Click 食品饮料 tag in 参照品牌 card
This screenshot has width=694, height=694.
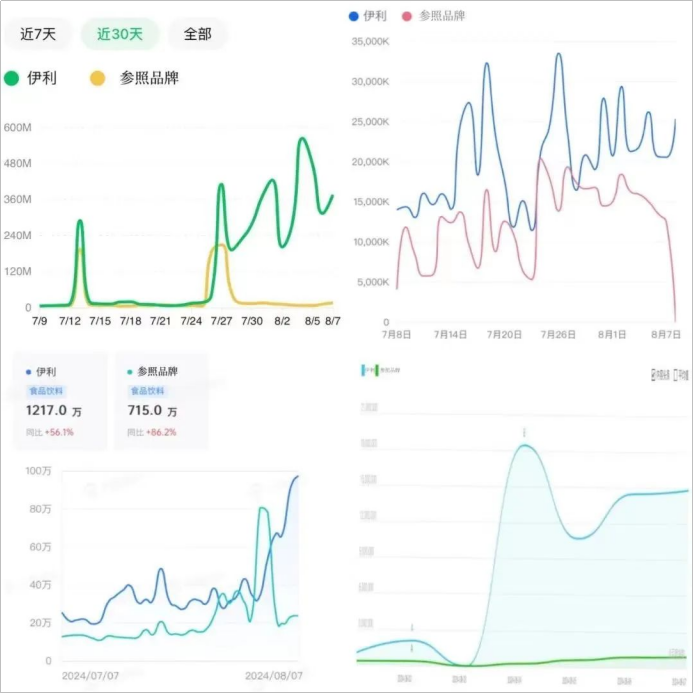click(147, 391)
